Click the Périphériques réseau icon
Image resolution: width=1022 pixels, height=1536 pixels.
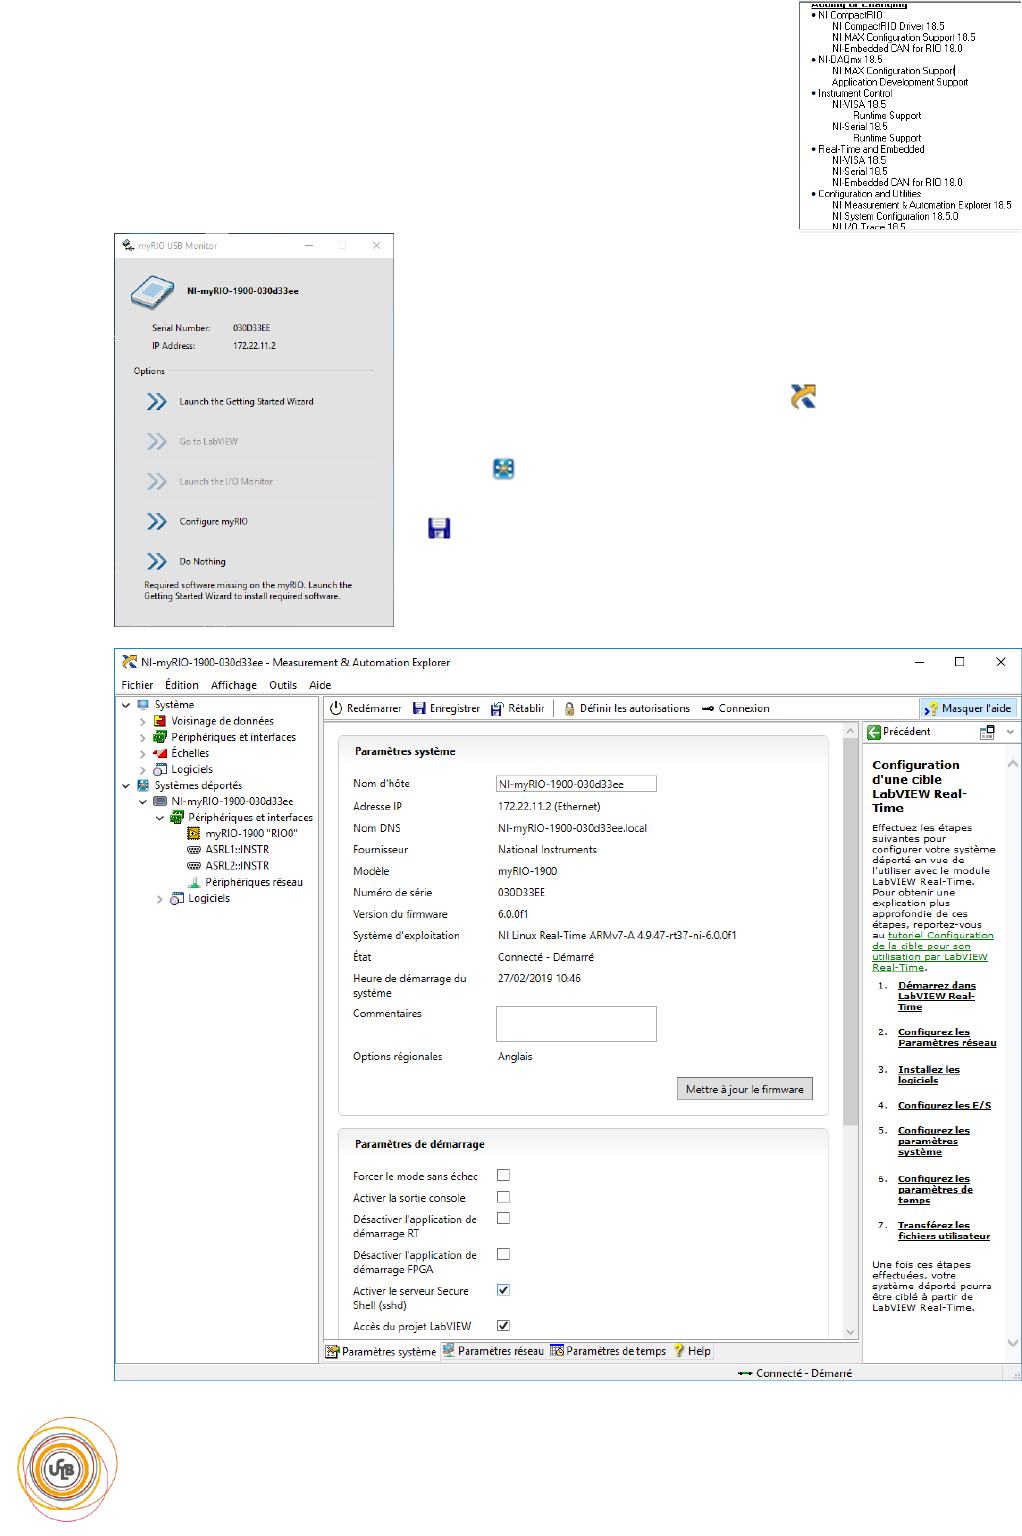(194, 882)
